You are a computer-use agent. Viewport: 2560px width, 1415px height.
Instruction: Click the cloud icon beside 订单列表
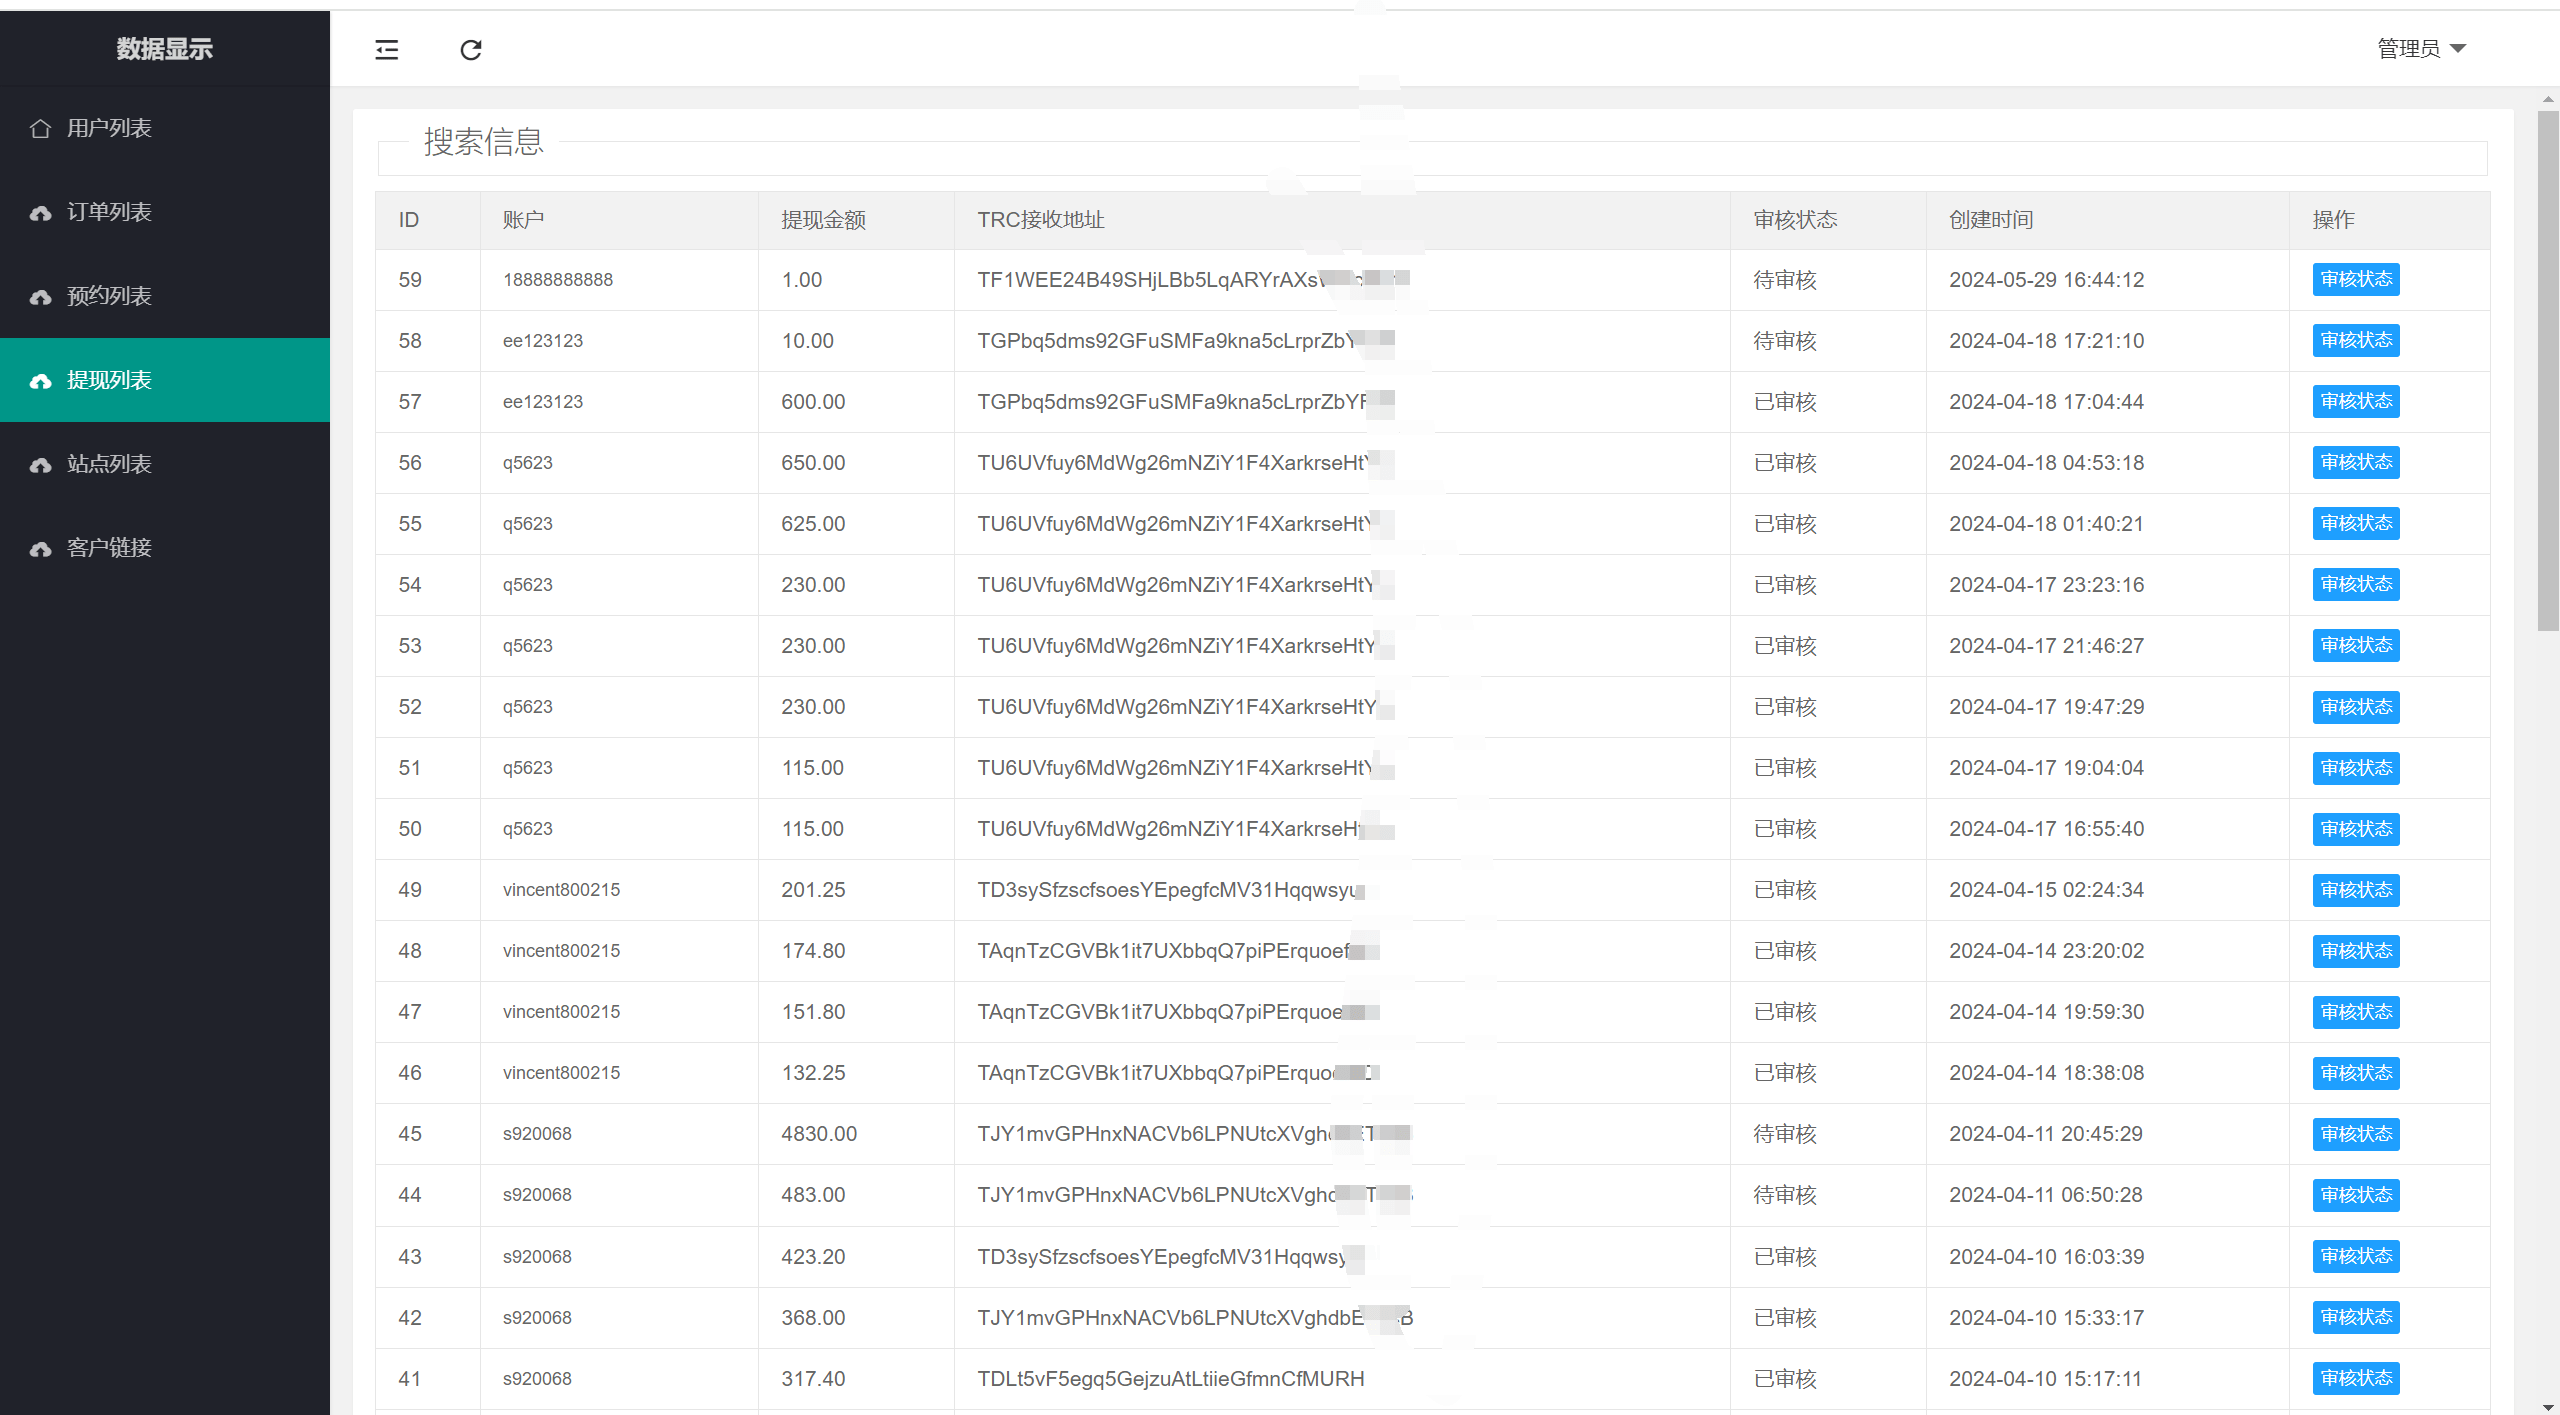(41, 212)
